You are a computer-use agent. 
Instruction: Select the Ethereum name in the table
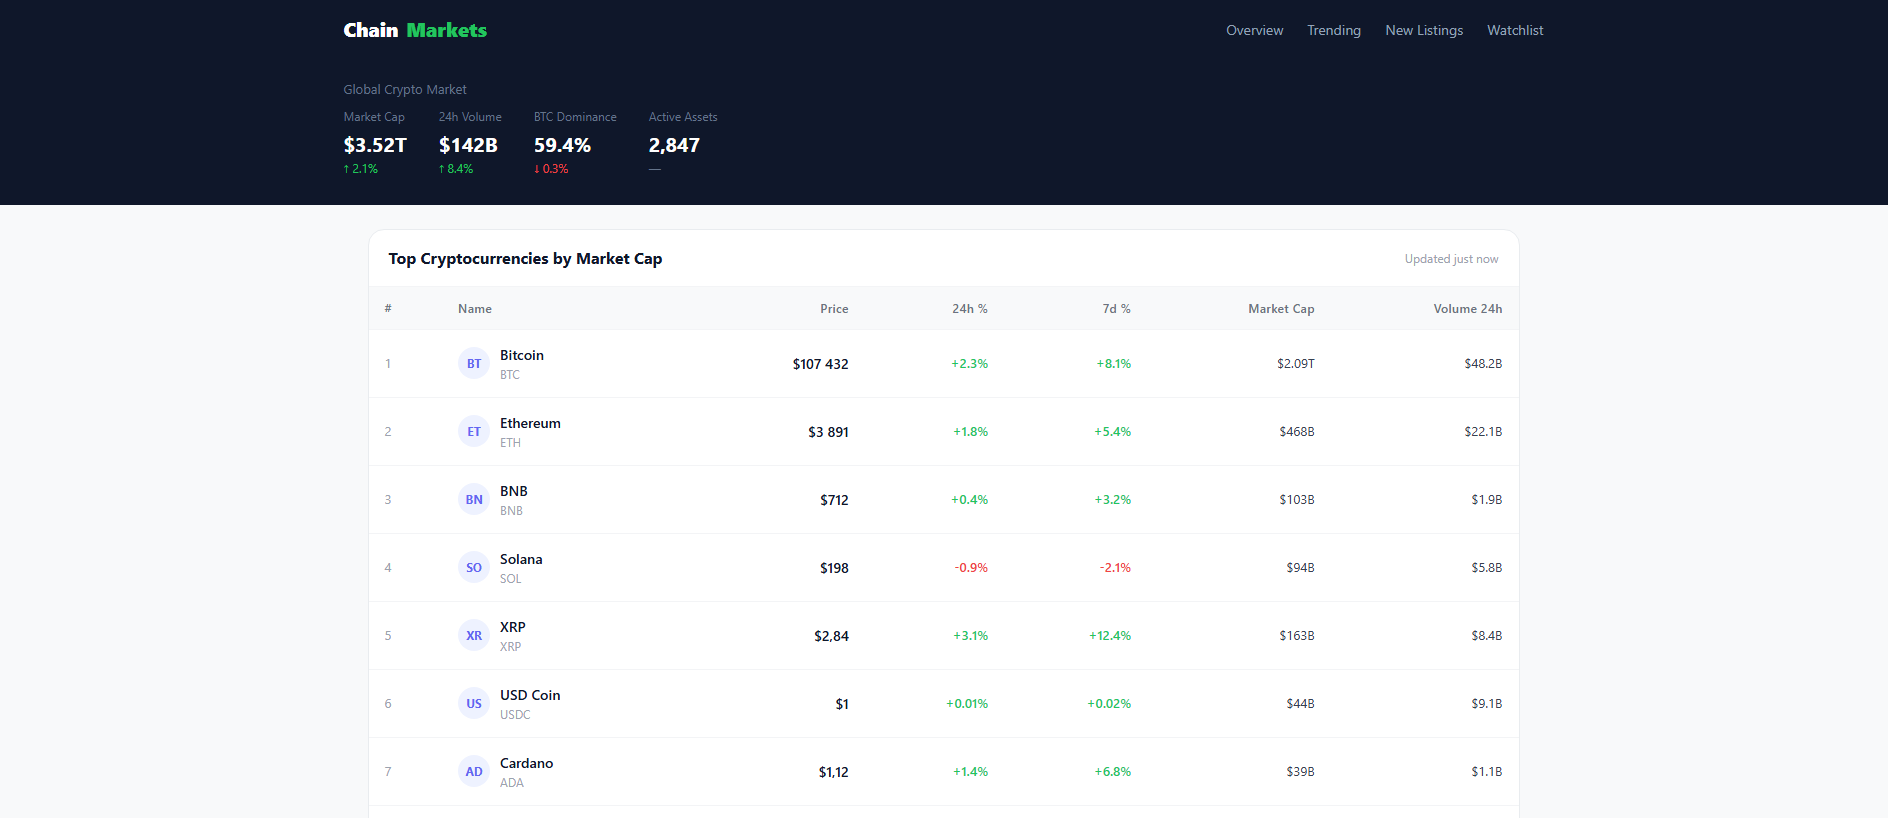(x=530, y=423)
